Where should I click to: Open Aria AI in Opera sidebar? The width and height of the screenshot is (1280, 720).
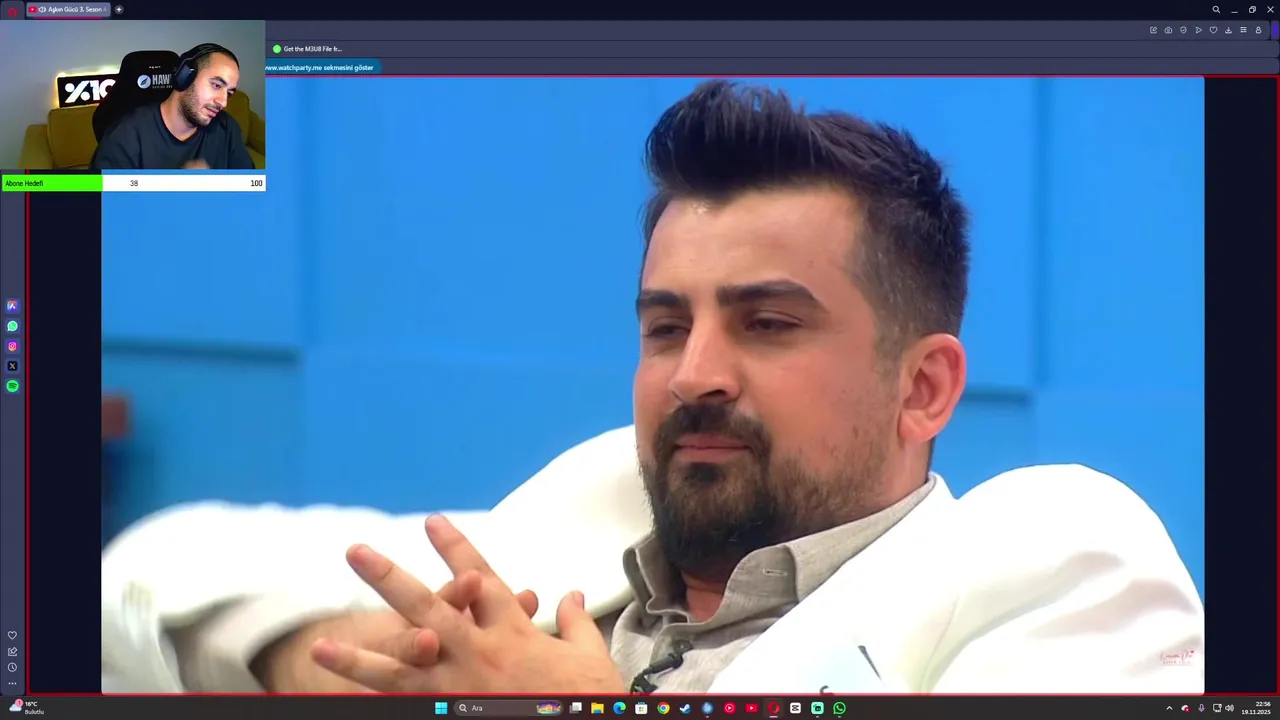click(x=12, y=306)
